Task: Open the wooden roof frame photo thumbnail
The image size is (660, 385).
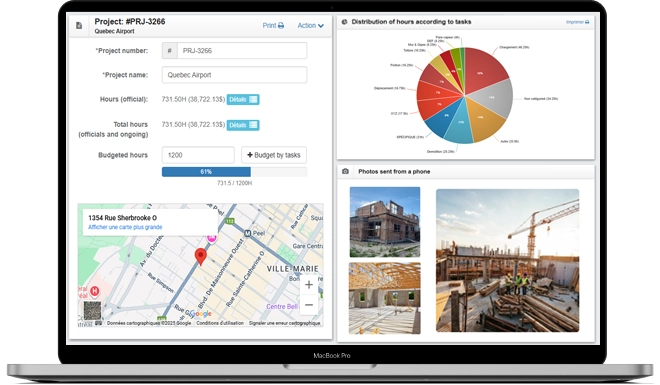Action: (x=385, y=298)
